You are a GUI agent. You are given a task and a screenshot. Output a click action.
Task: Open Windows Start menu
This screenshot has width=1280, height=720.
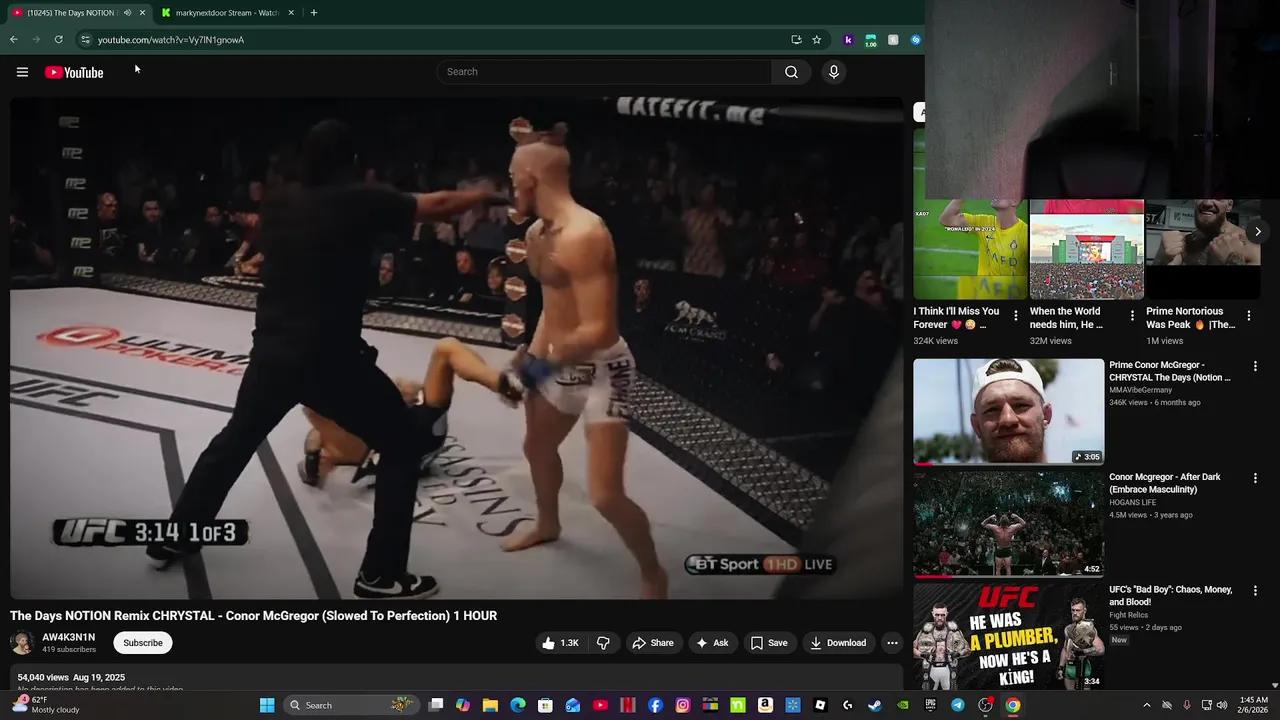coord(267,705)
